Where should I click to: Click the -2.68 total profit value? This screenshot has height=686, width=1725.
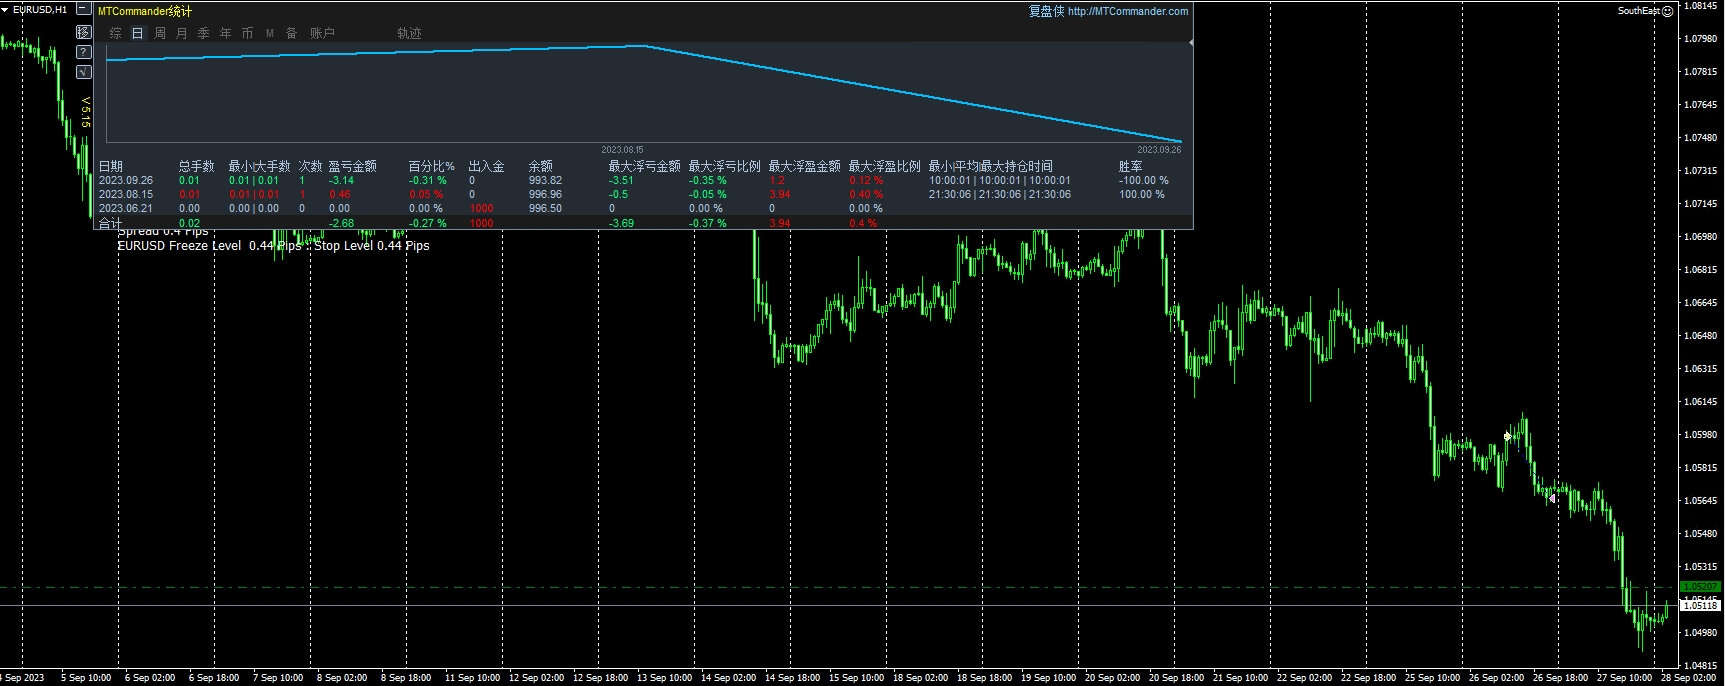coord(341,223)
